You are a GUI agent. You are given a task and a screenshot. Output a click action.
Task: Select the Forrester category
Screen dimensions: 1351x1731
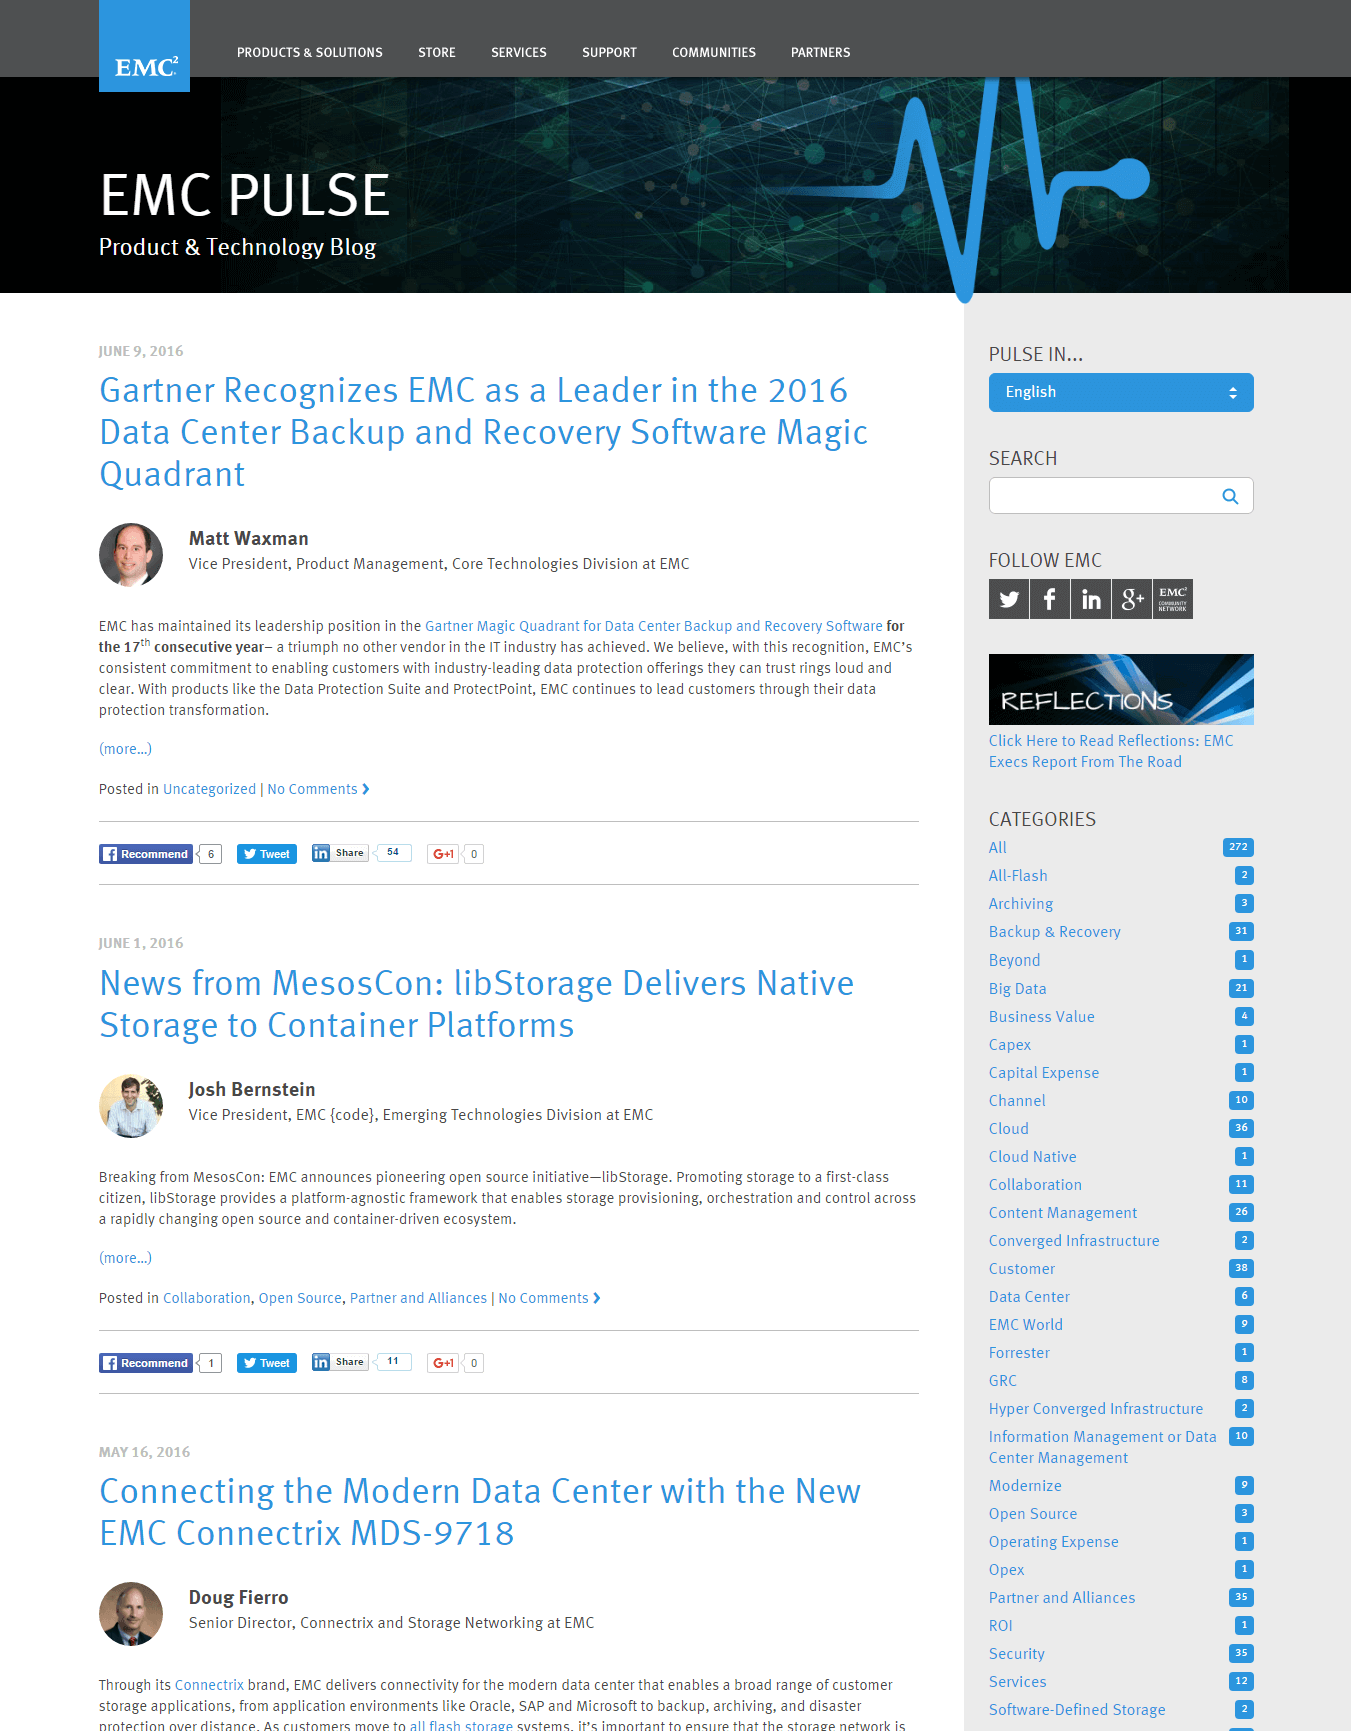coord(1019,1352)
